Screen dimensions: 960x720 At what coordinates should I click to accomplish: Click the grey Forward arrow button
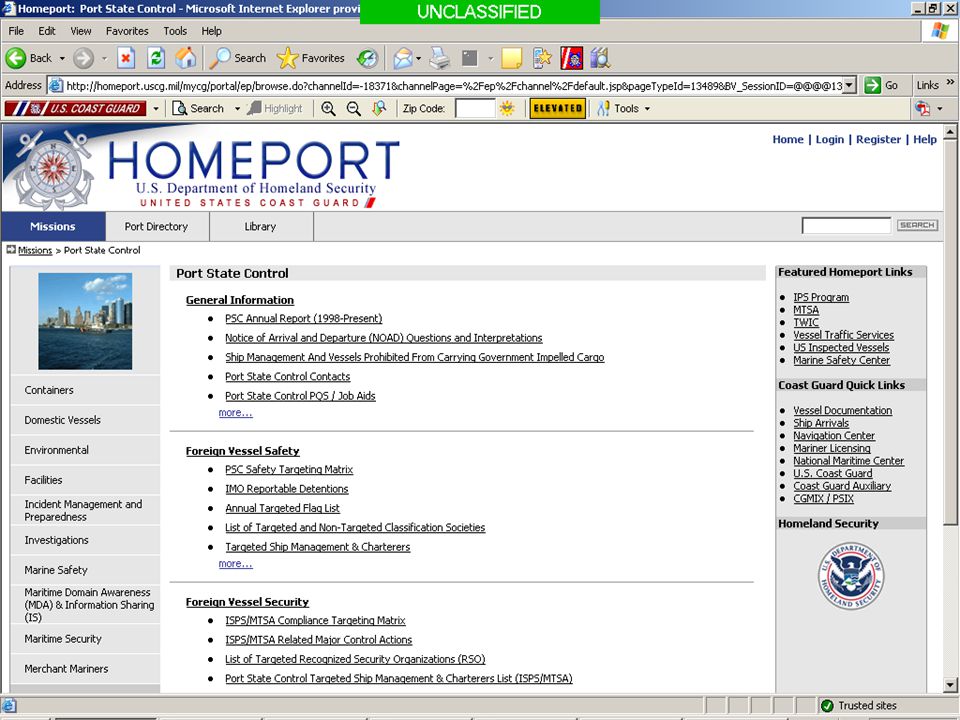pos(83,58)
